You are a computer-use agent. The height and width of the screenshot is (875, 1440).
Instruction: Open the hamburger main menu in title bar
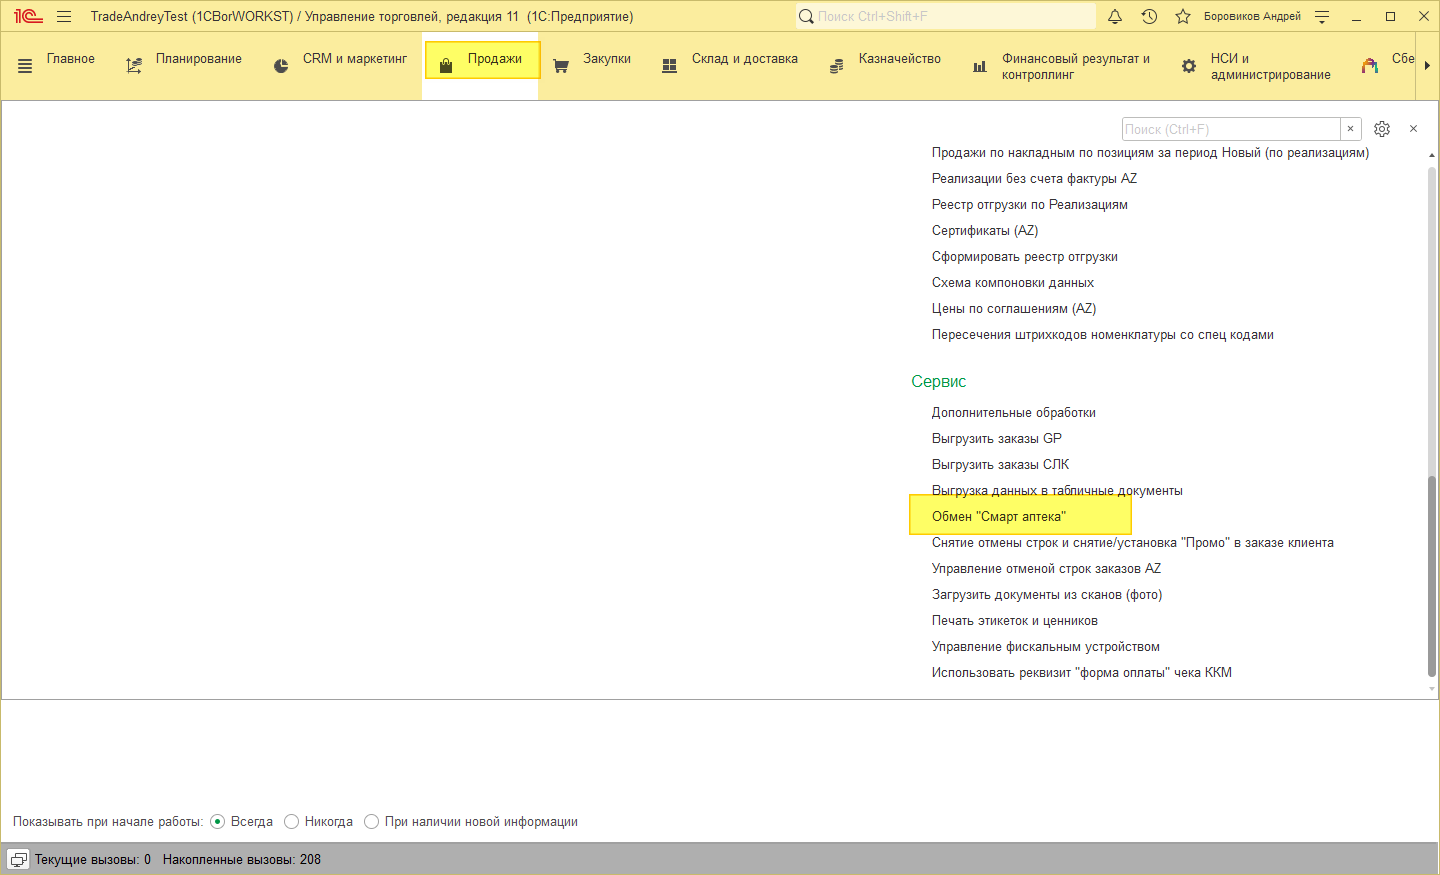(x=64, y=16)
